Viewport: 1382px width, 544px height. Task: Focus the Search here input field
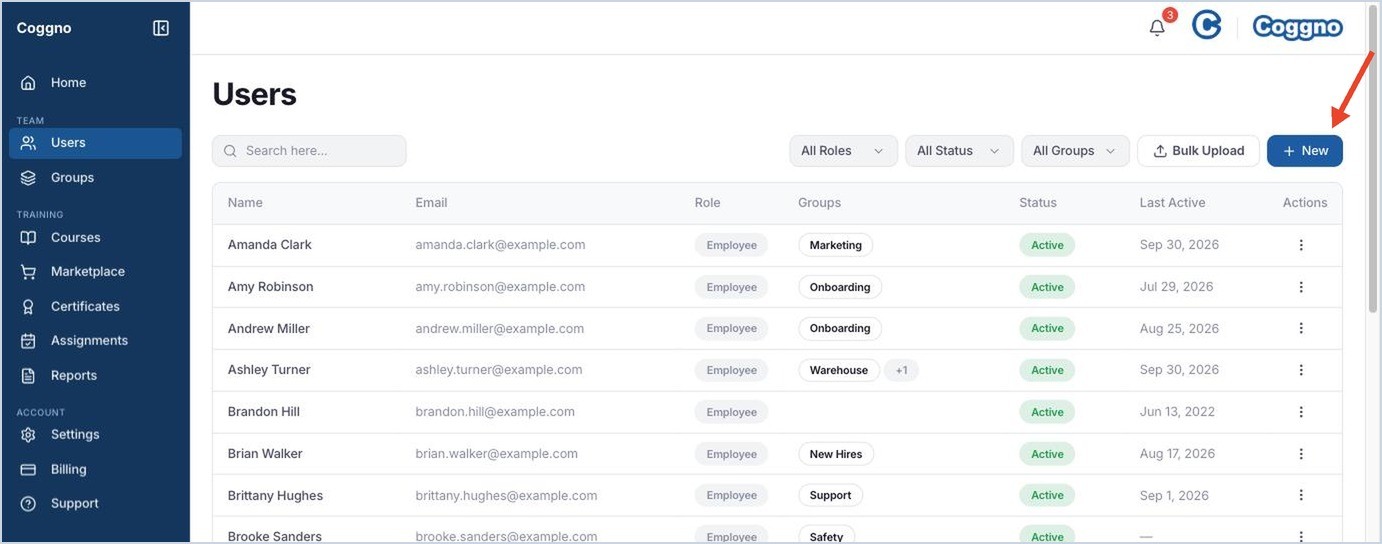coord(309,151)
